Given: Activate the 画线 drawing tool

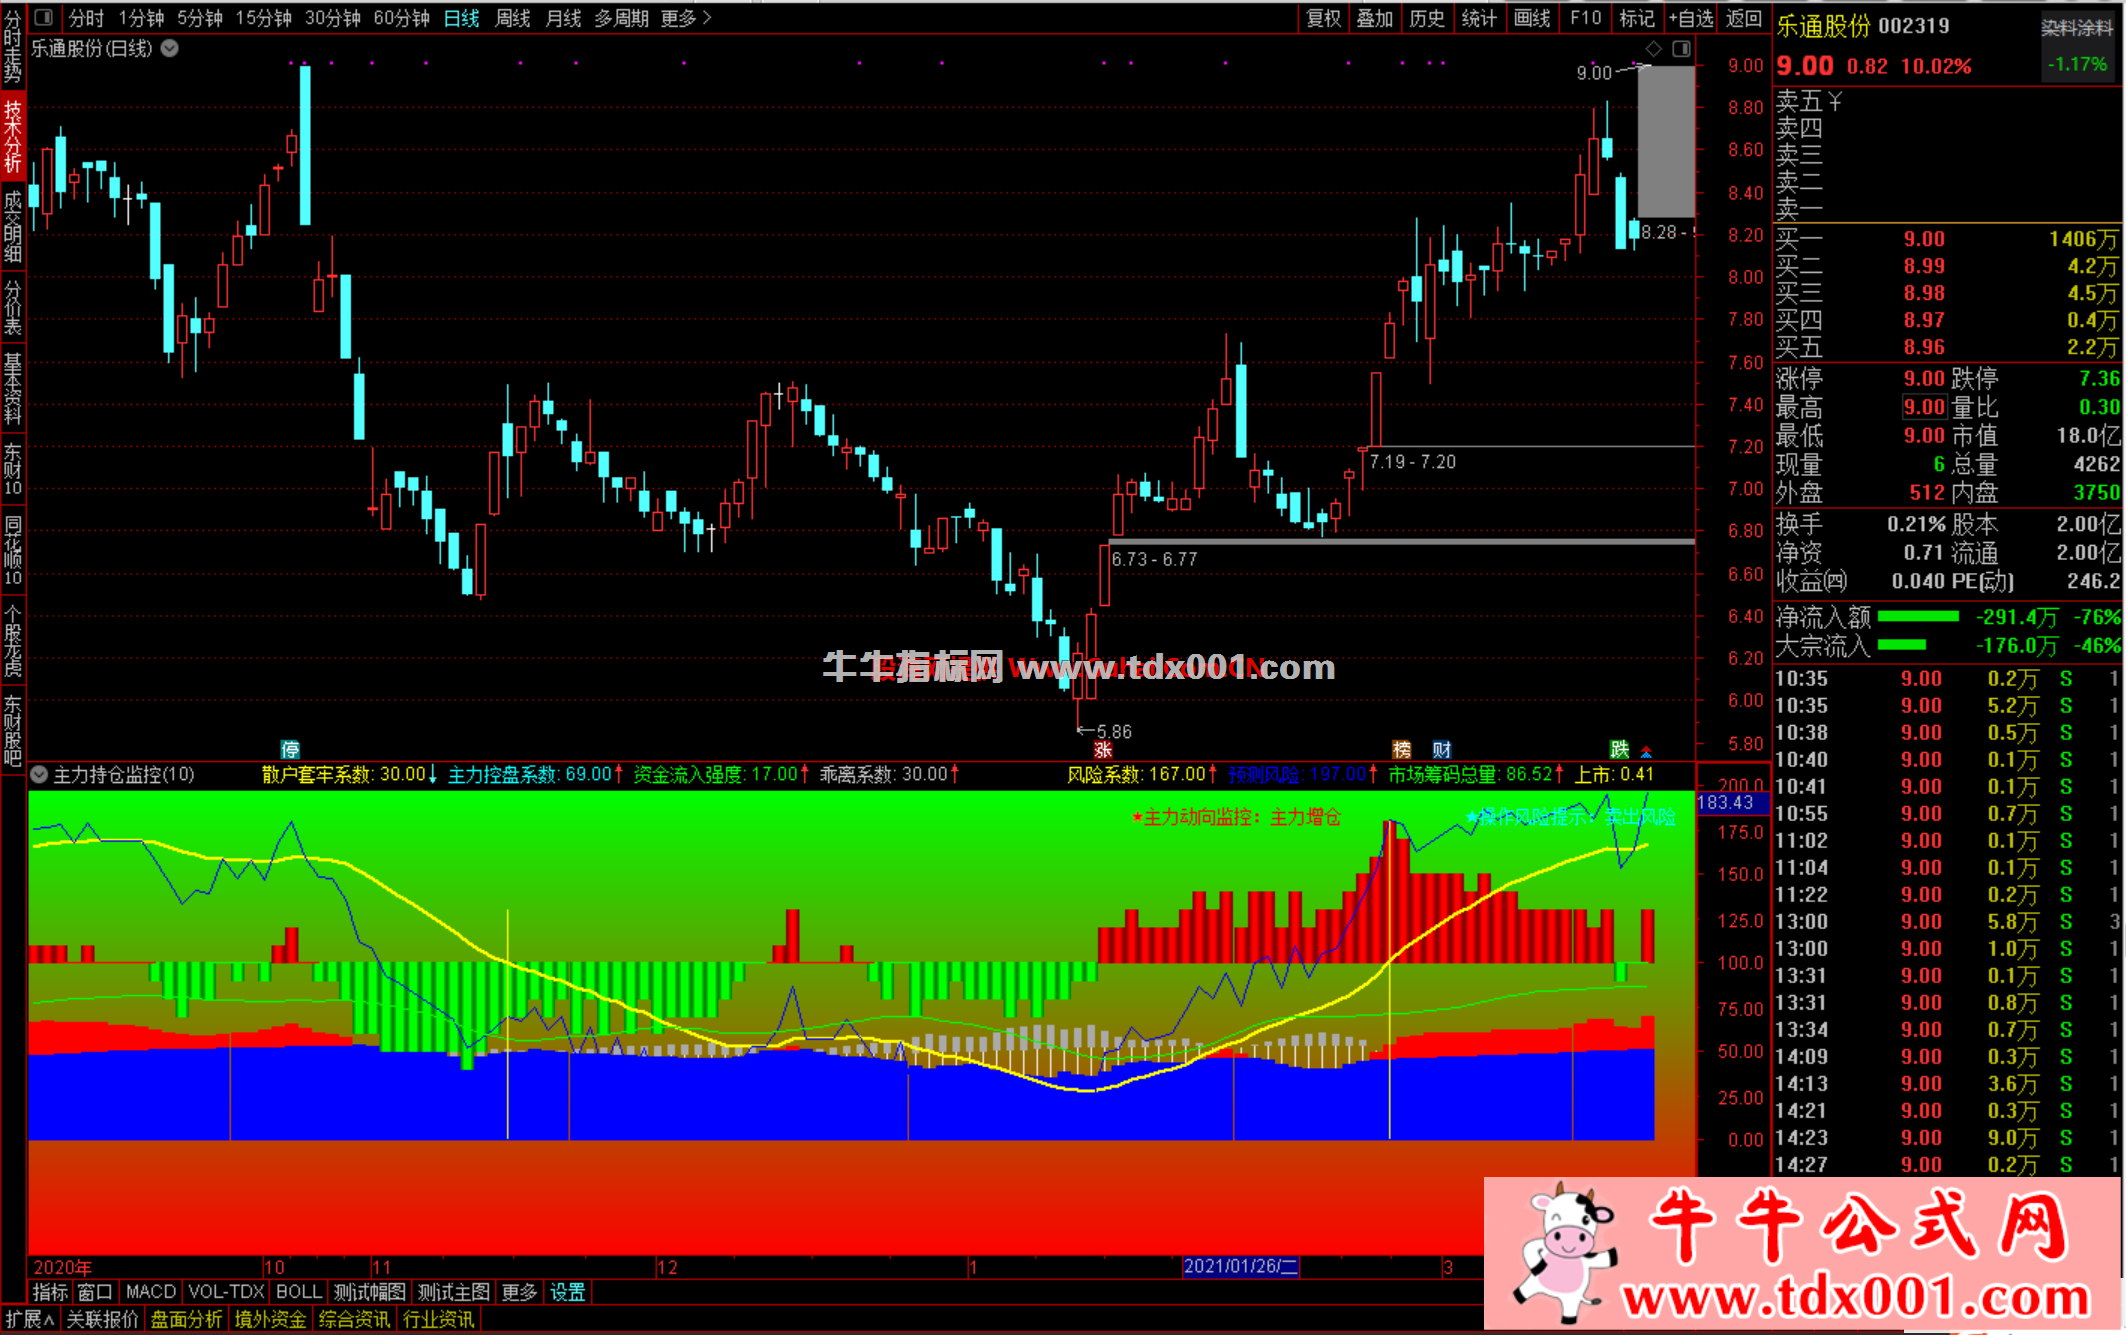Looking at the screenshot, I should click(x=1532, y=18).
